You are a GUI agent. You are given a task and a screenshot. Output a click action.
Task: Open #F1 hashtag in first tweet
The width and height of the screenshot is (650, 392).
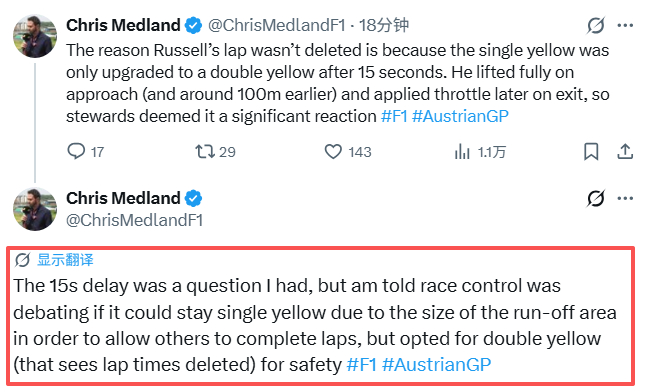[394, 116]
